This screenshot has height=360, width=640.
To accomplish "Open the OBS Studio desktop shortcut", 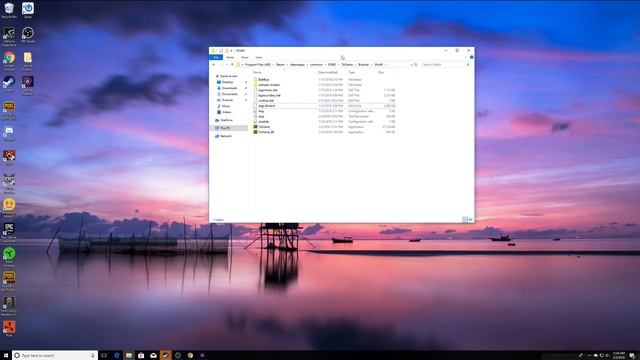I will pyautogui.click(x=28, y=35).
